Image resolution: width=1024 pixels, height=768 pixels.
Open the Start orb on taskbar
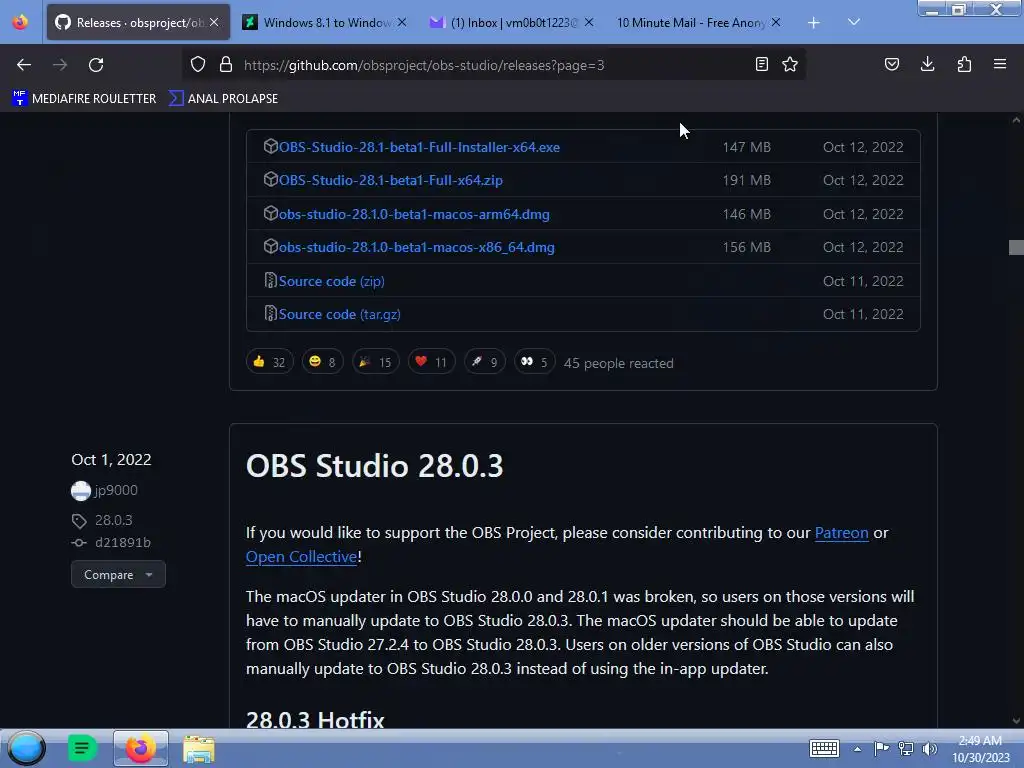26,748
